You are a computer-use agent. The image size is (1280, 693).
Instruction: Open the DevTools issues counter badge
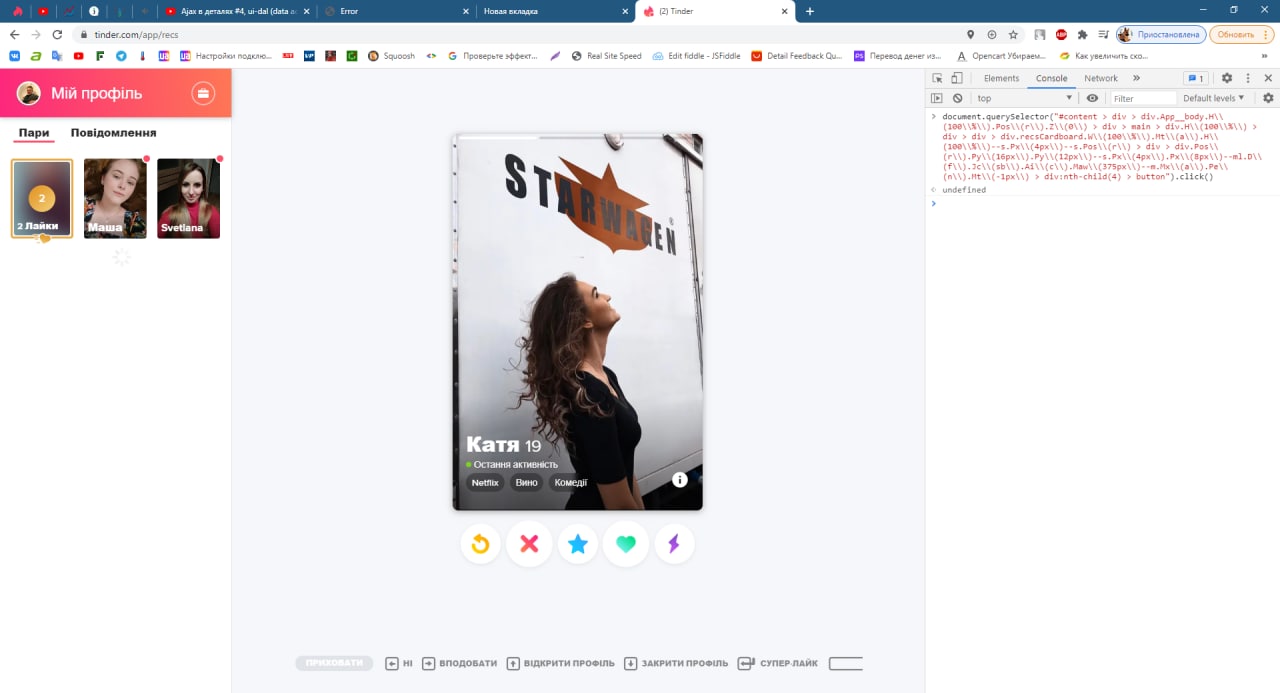pos(1195,78)
